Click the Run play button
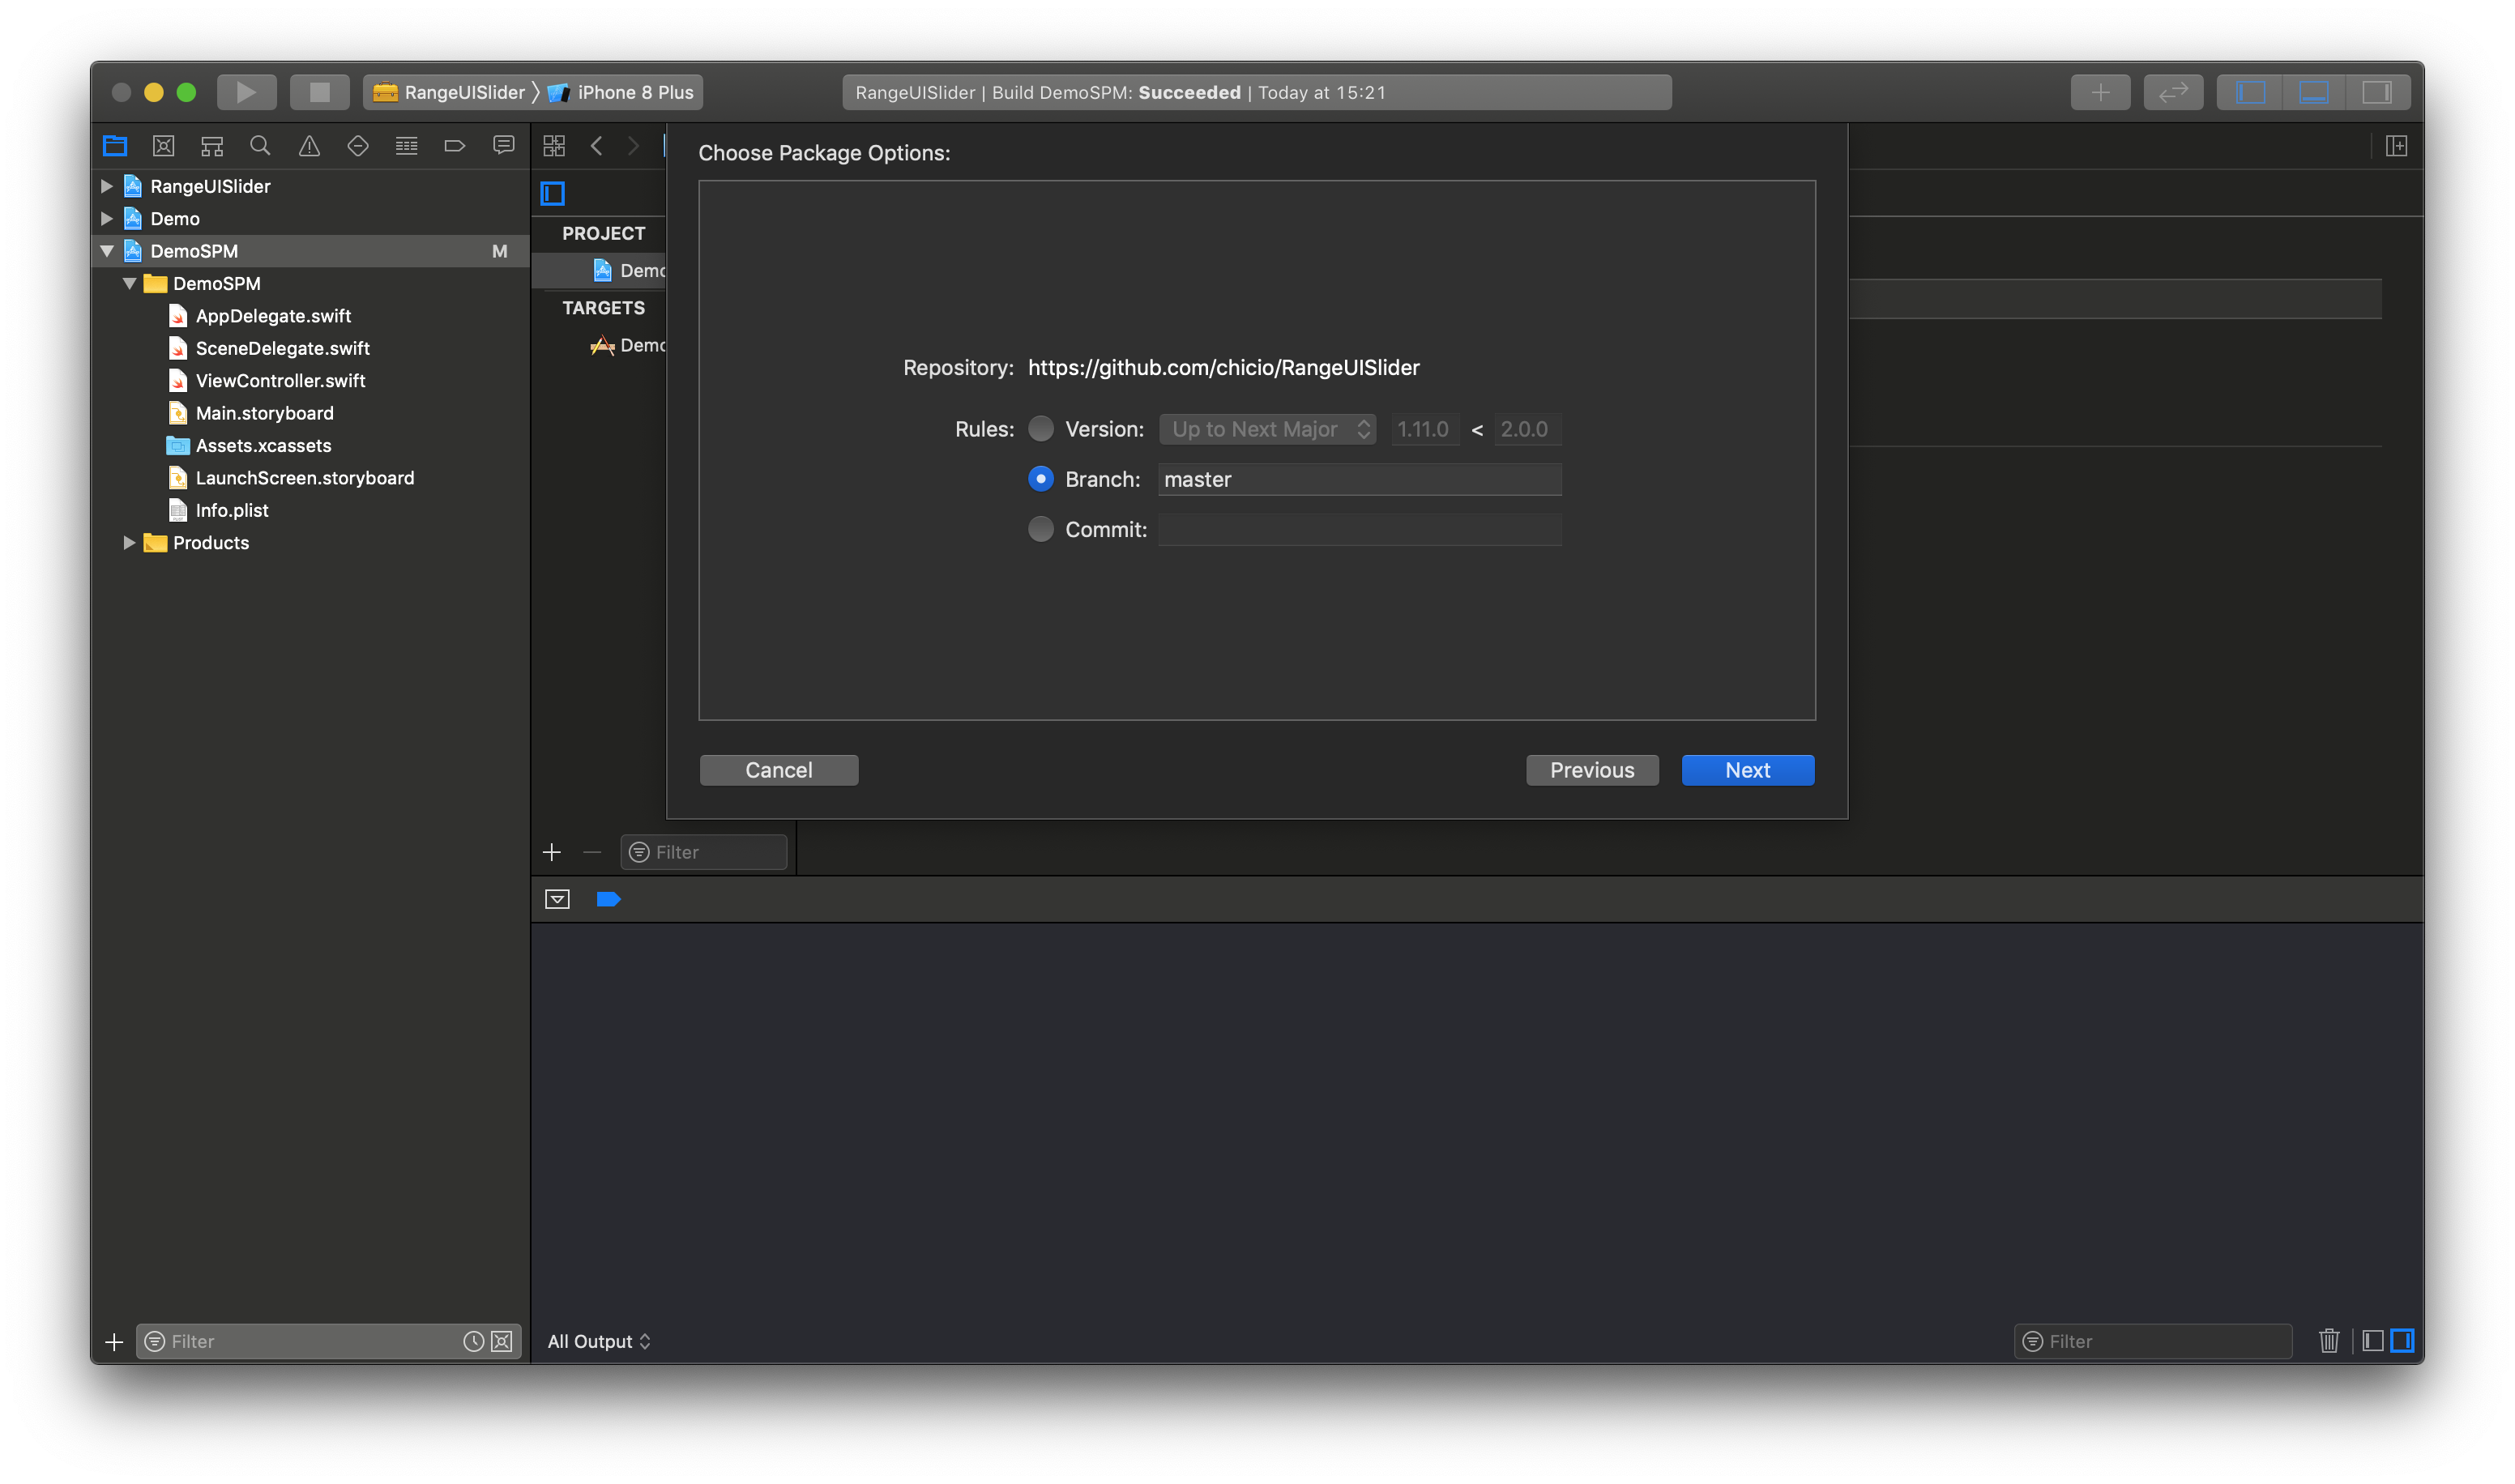This screenshot has width=2515, height=1484. coord(246,92)
